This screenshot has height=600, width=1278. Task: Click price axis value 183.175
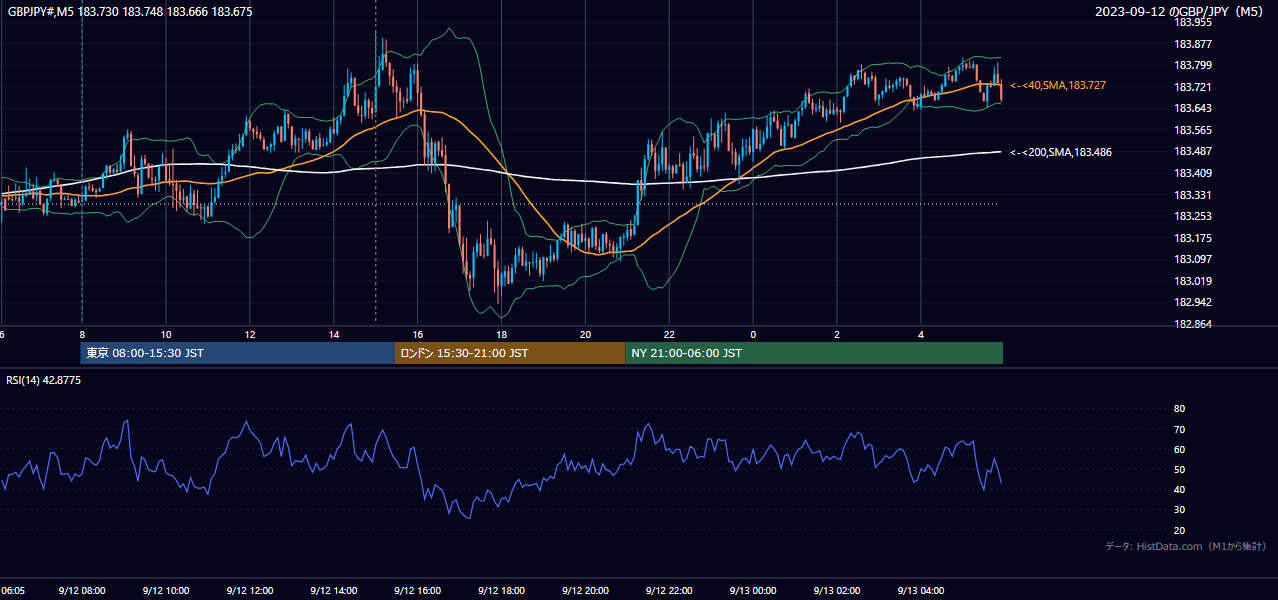(x=1193, y=238)
